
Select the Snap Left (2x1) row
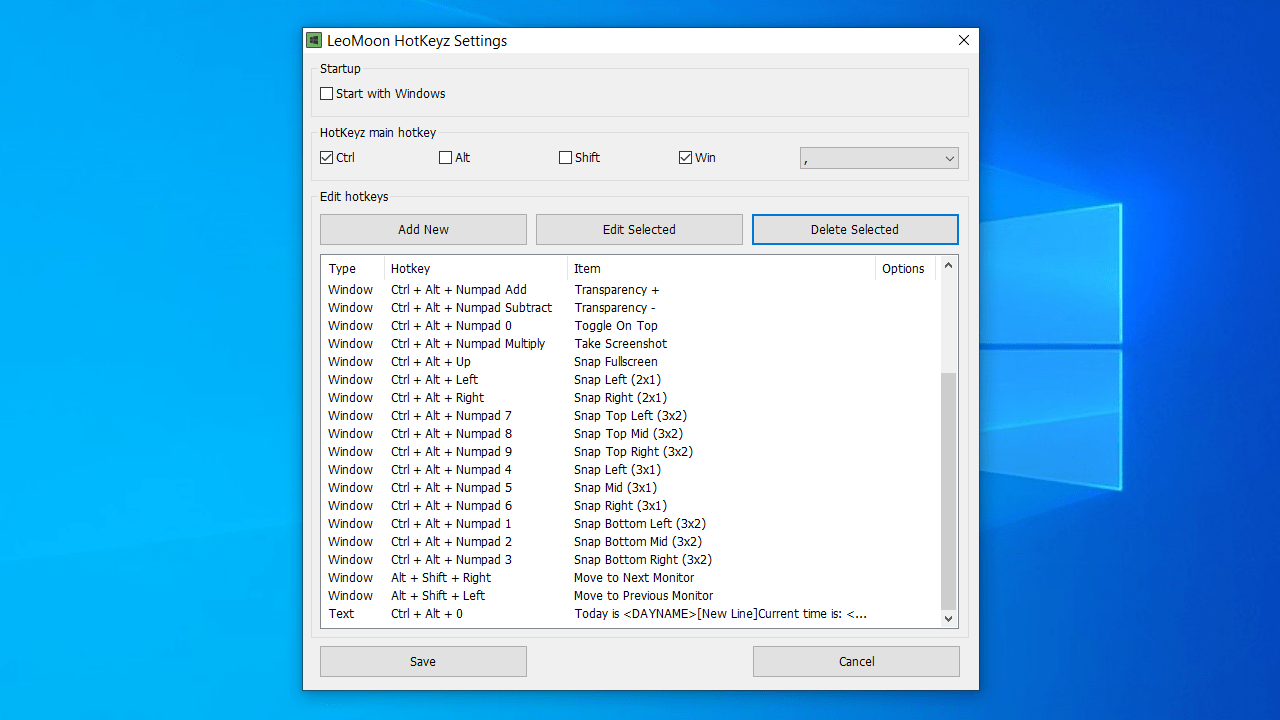[x=631, y=380]
